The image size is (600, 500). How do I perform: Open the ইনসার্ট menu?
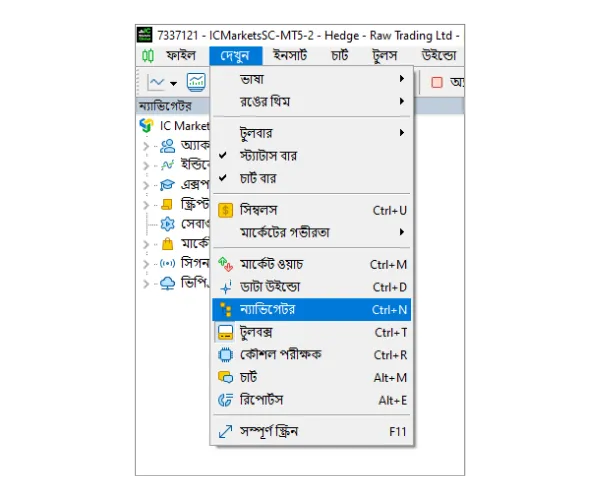[290, 56]
